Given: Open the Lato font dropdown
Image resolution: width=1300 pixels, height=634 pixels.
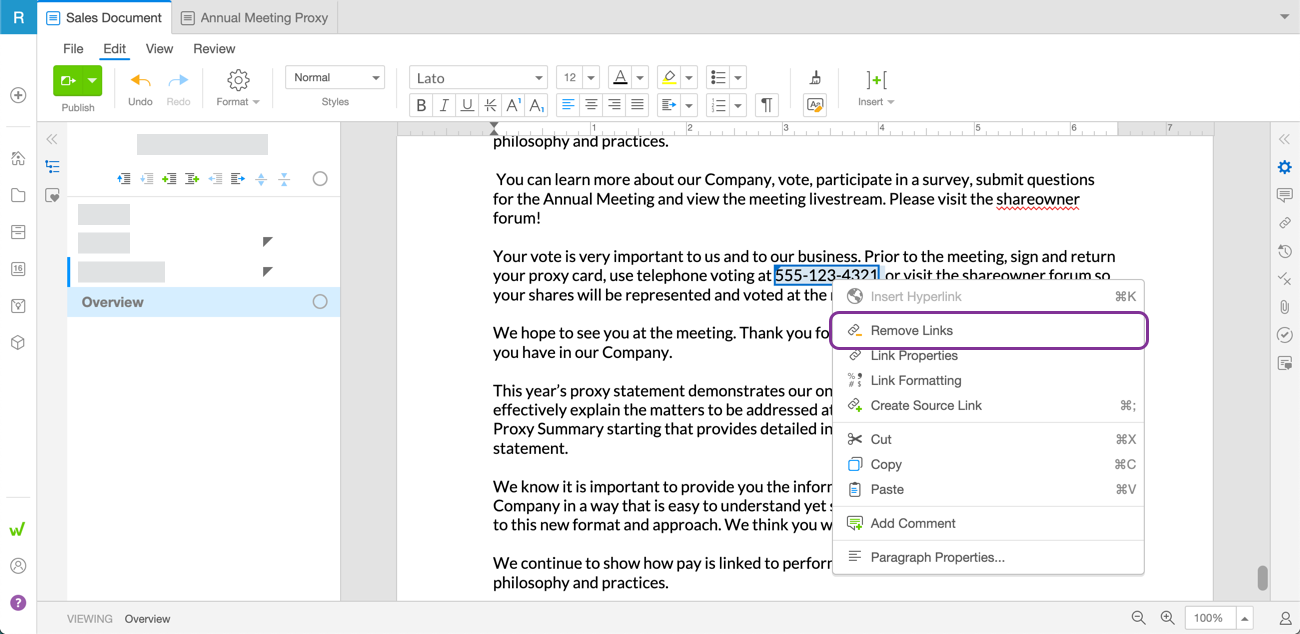Looking at the screenshot, I should 478,78.
